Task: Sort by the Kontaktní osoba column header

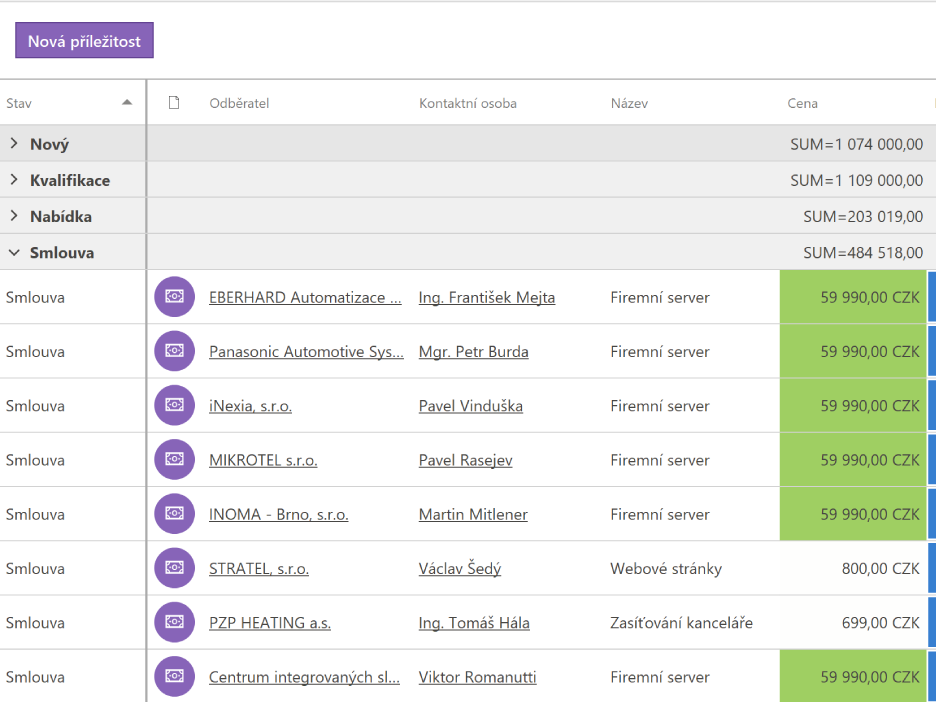Action: pyautogui.click(x=467, y=103)
